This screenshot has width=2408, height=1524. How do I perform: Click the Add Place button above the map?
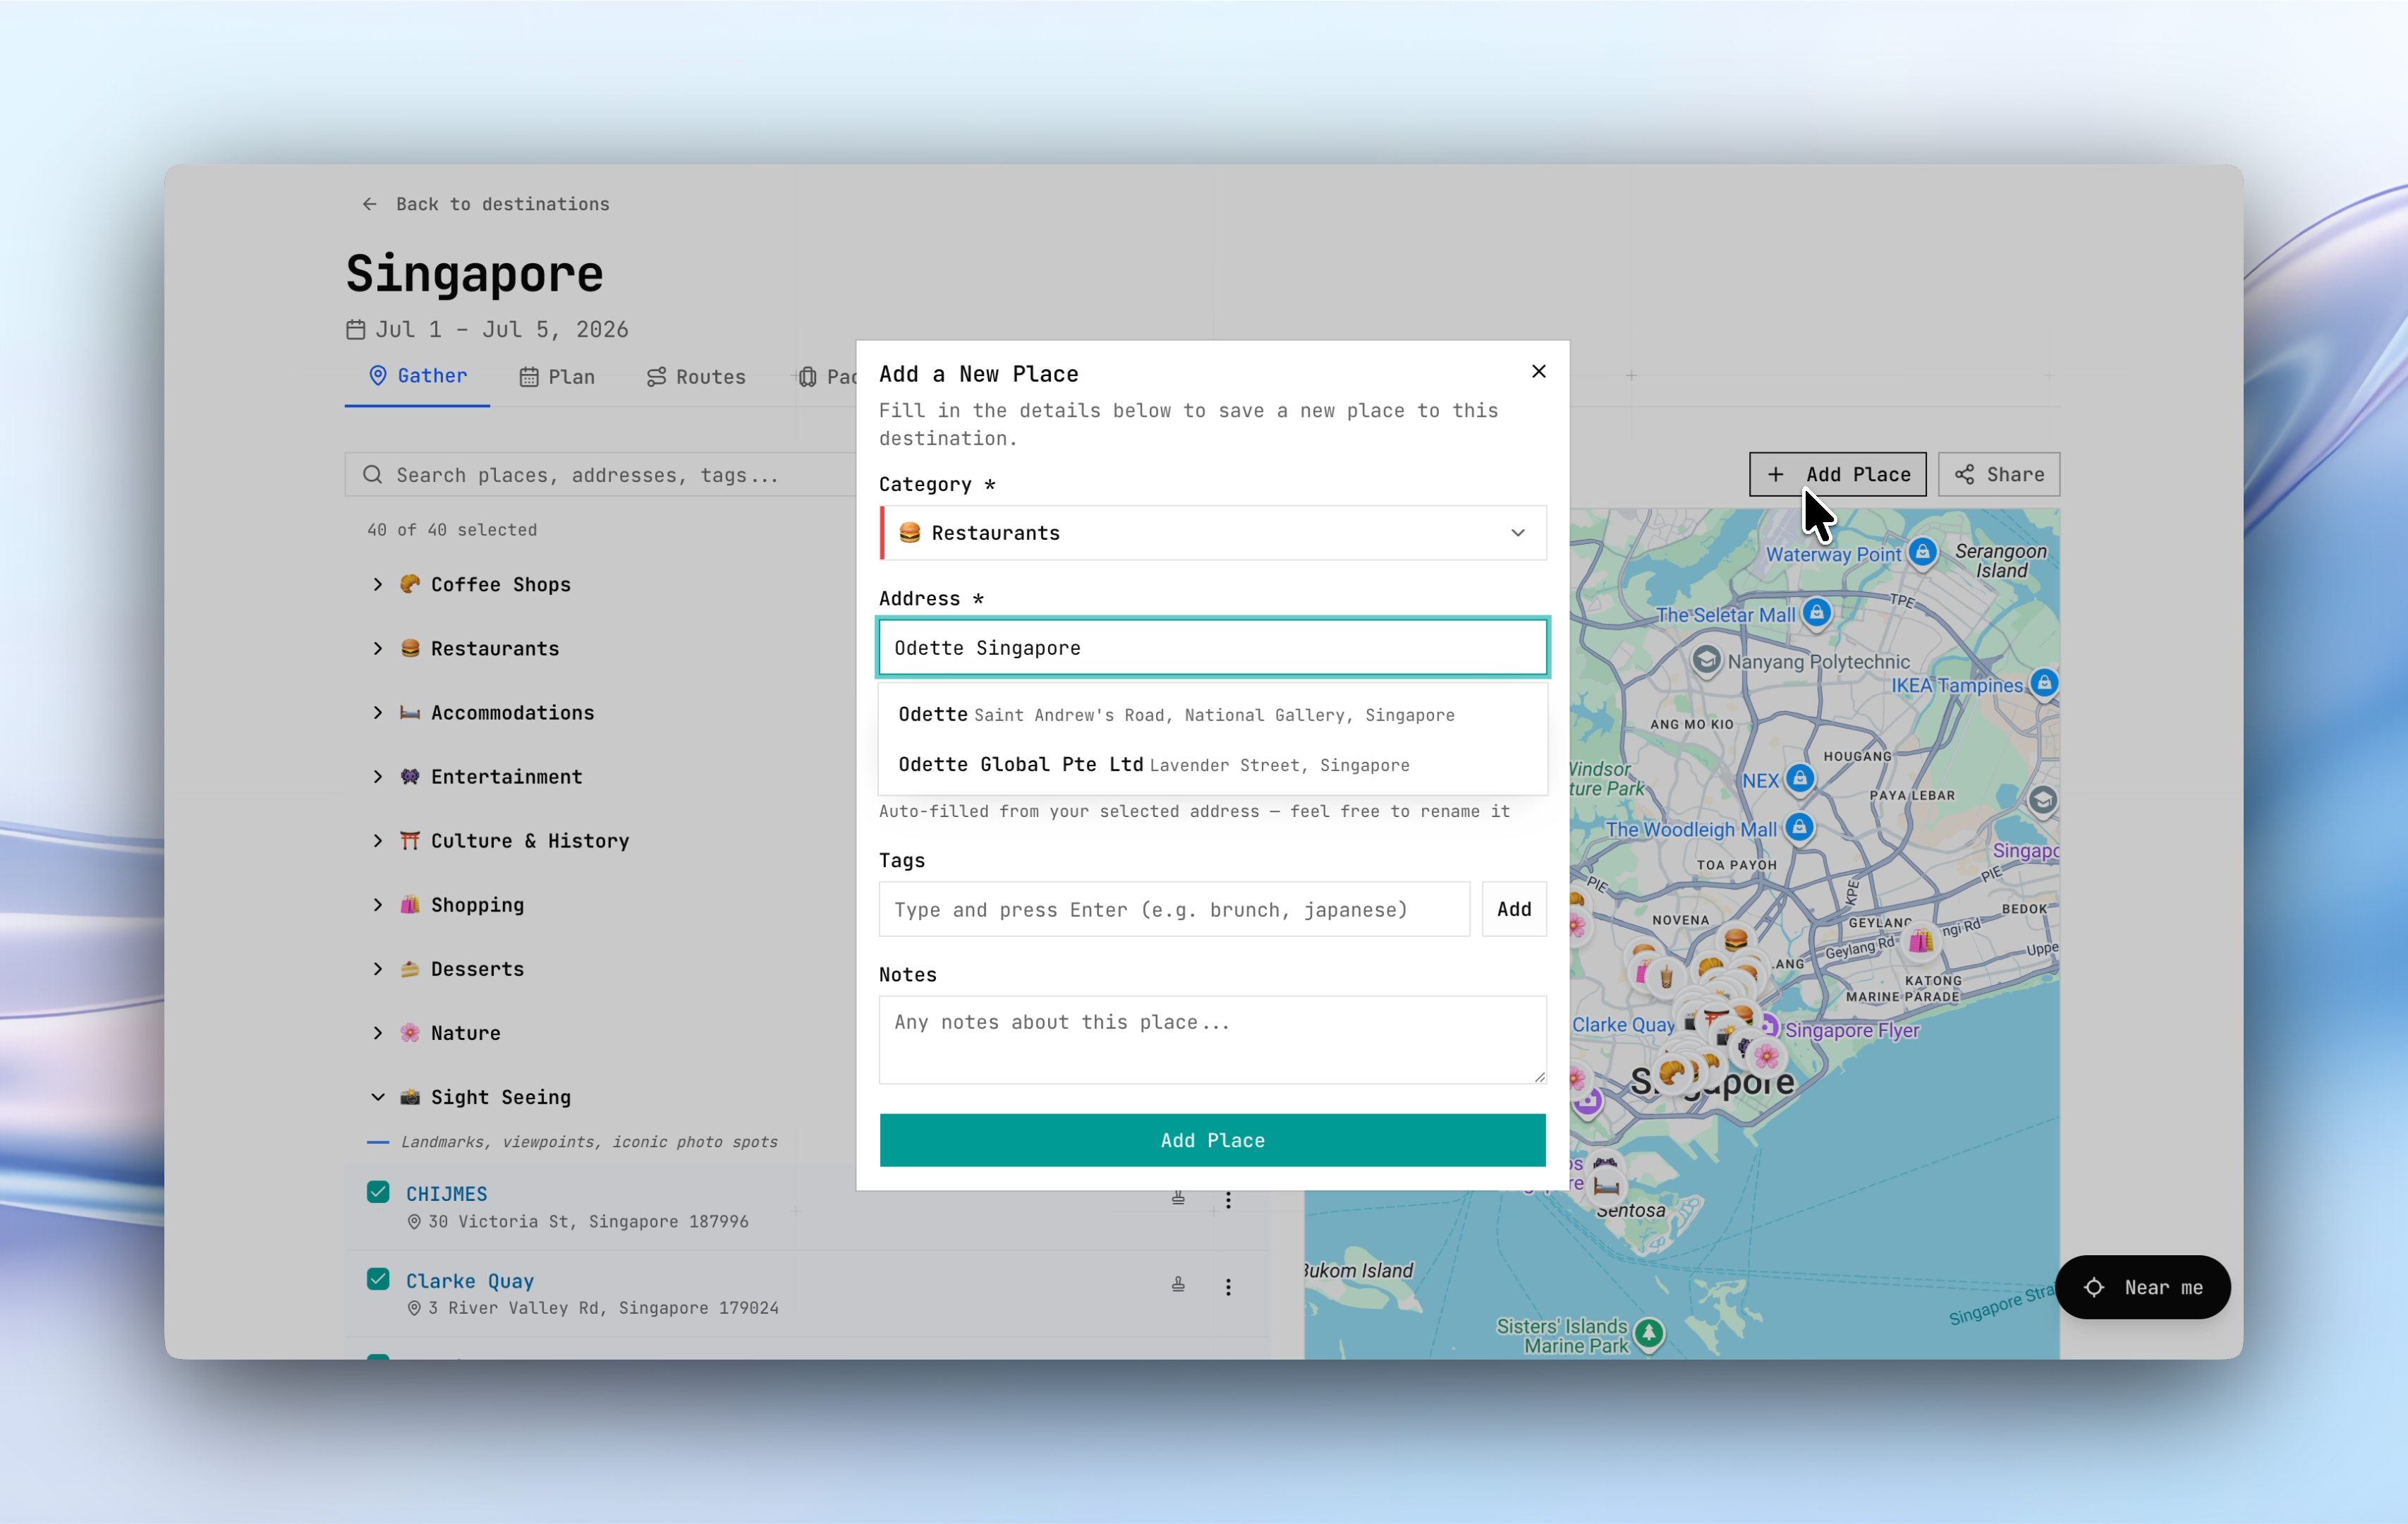click(x=1837, y=474)
